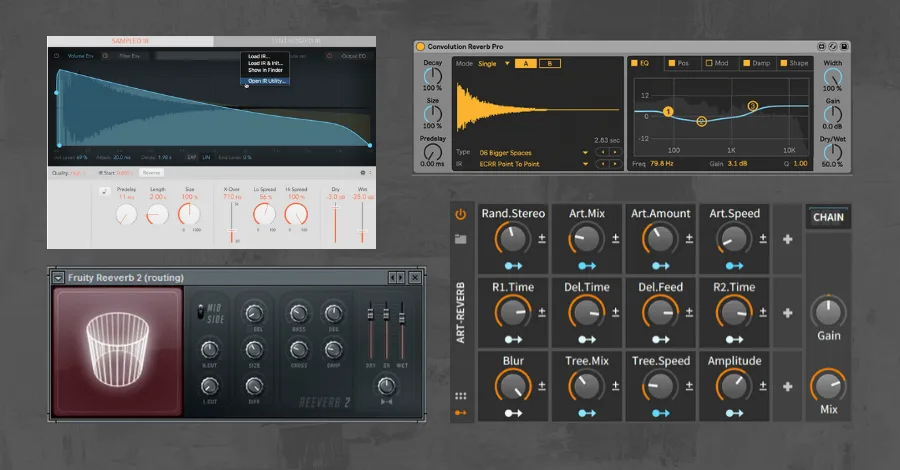Flip Mid/Side switch in Reeverb 2
This screenshot has height=470, width=900.
click(x=200, y=312)
